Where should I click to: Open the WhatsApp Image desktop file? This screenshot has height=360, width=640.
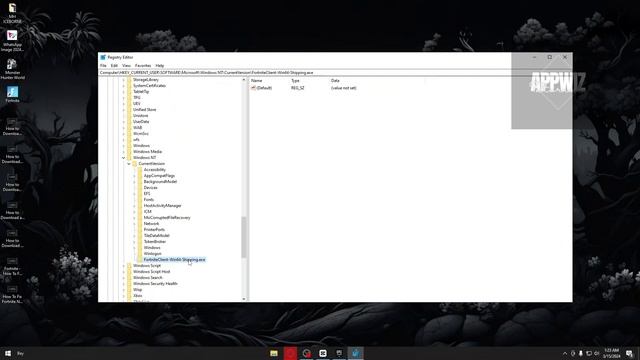(x=12, y=41)
